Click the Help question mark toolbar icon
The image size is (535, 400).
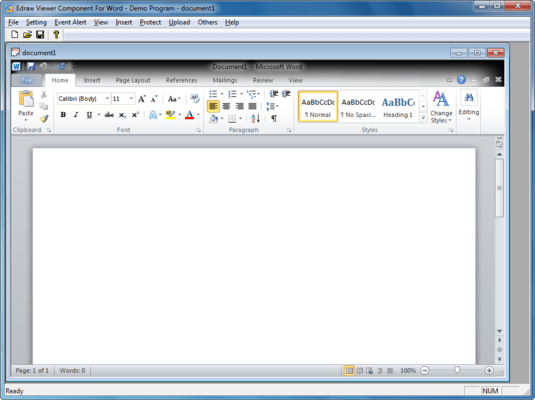coord(56,34)
